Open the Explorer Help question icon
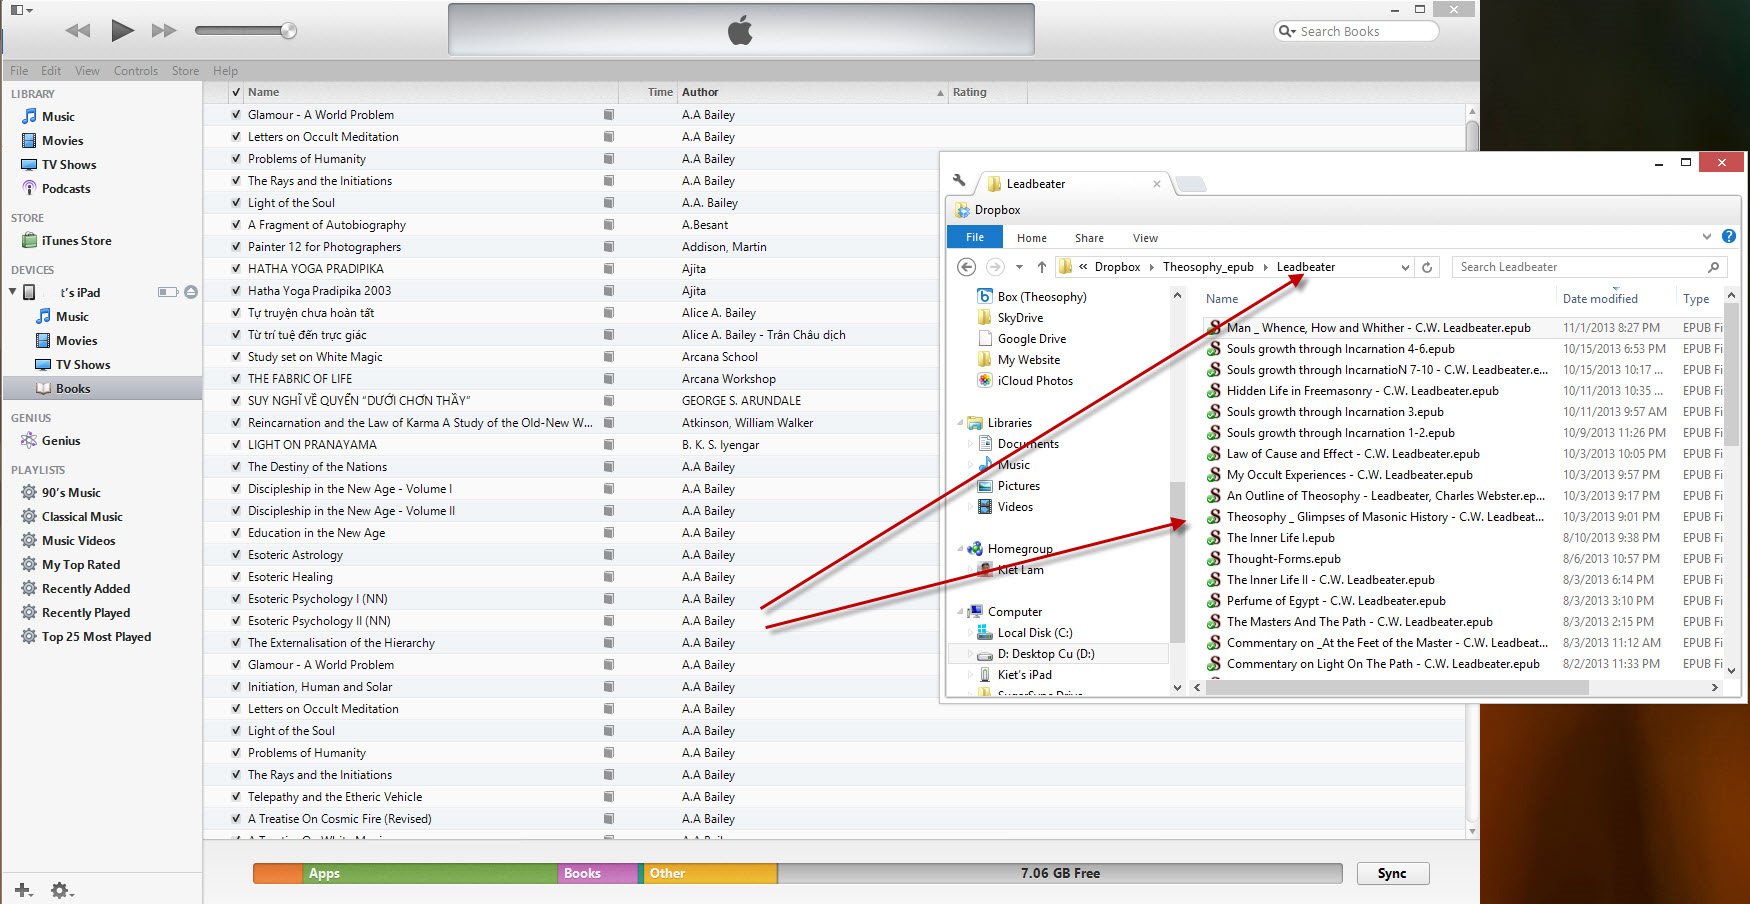The width and height of the screenshot is (1750, 904). click(1729, 237)
